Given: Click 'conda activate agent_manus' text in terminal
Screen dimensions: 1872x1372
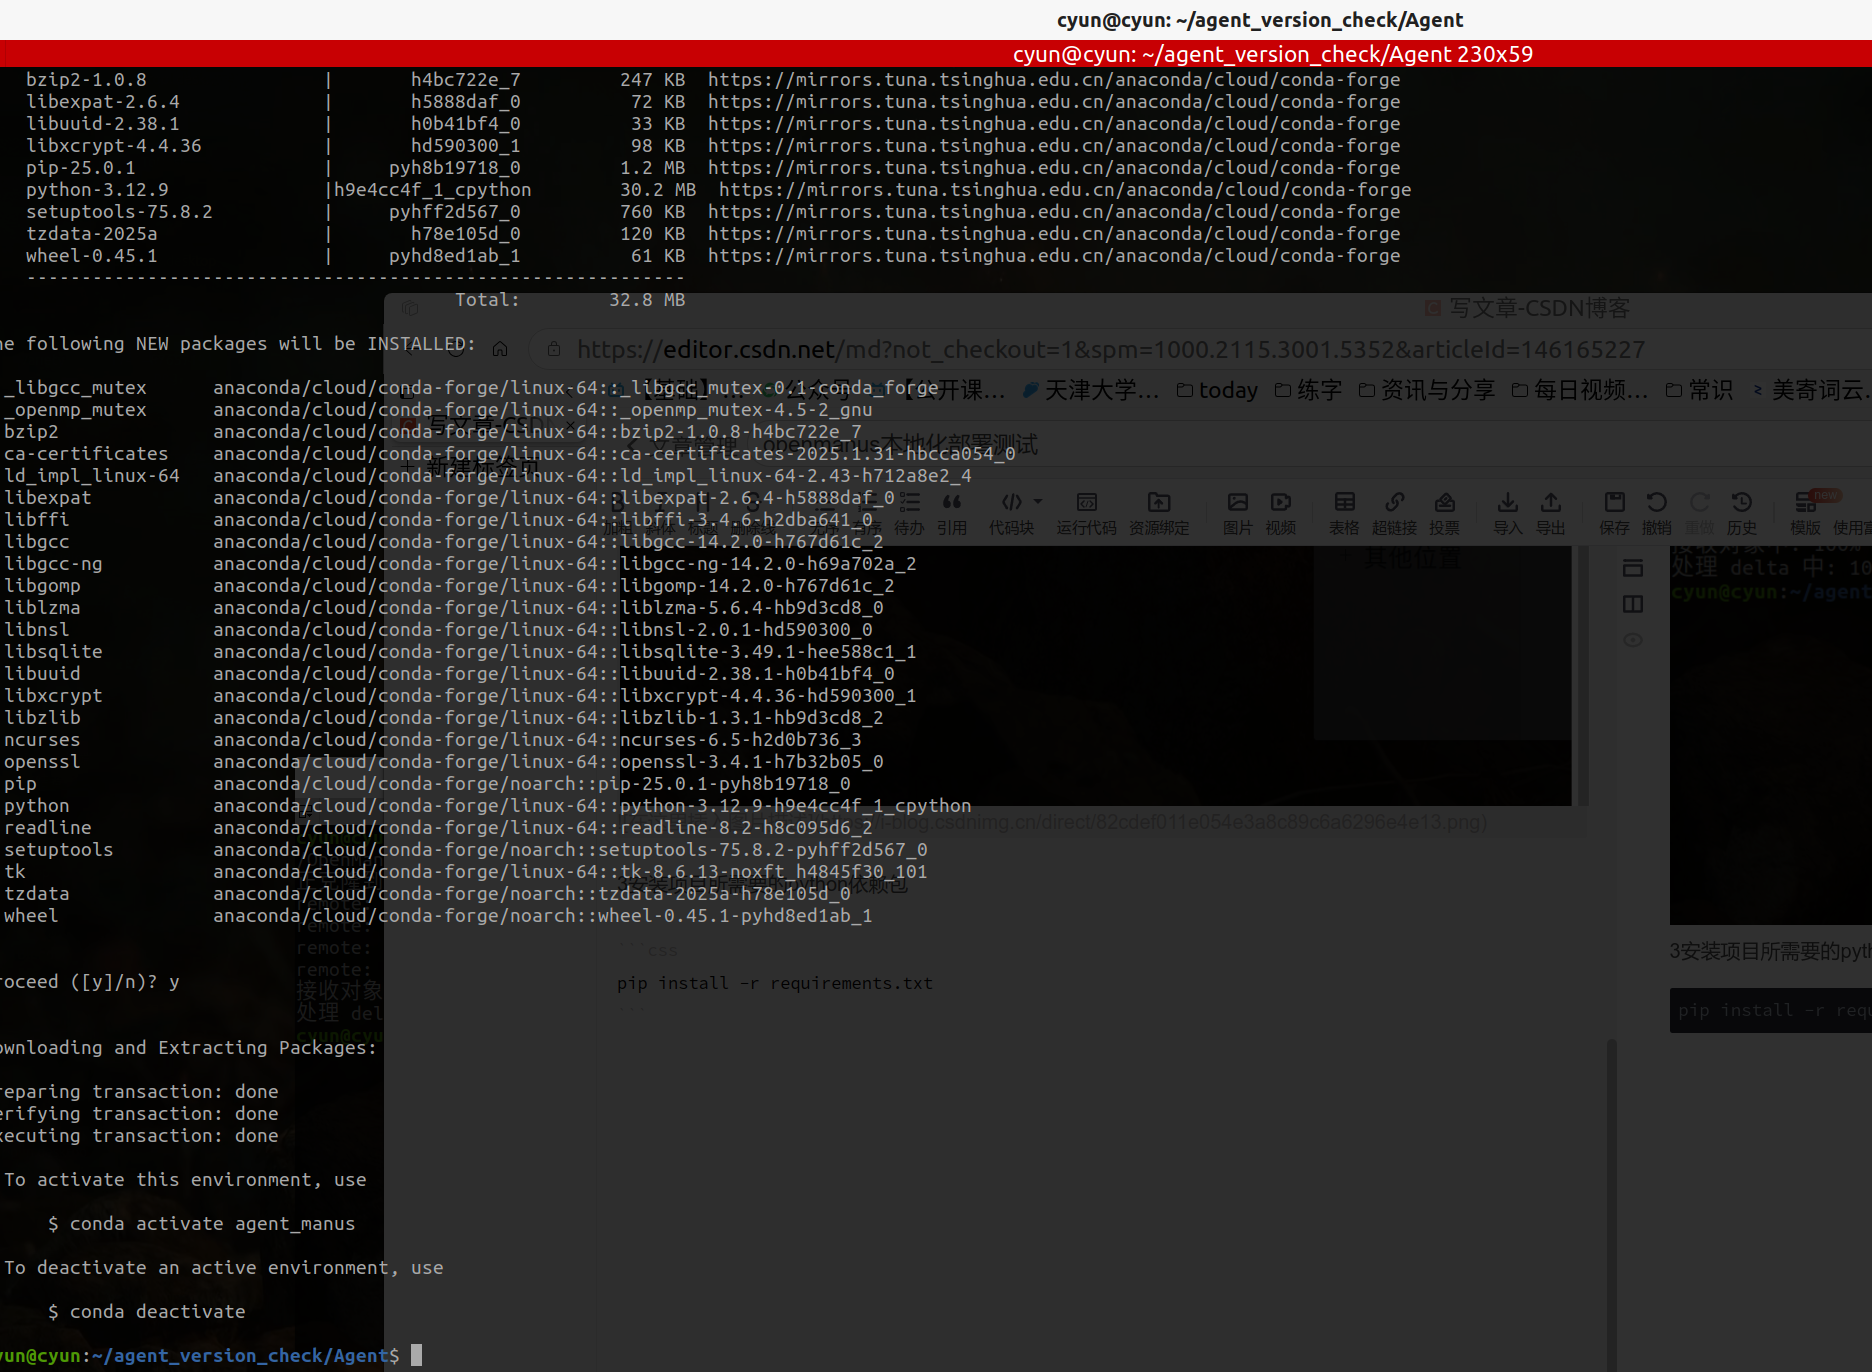Looking at the screenshot, I should (x=212, y=1224).
